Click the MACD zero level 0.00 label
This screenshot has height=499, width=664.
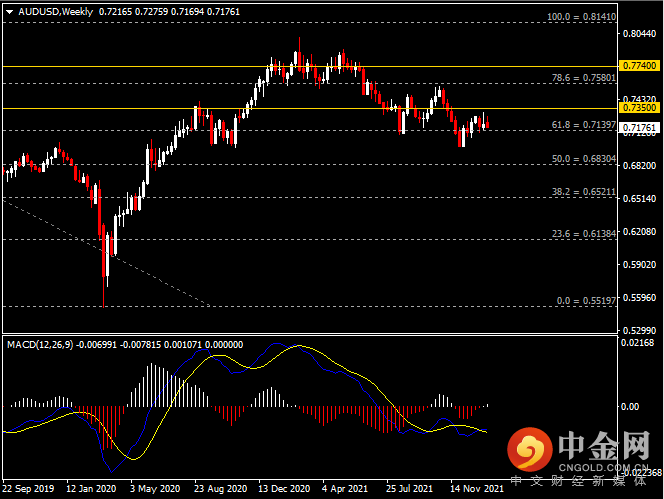[630, 407]
